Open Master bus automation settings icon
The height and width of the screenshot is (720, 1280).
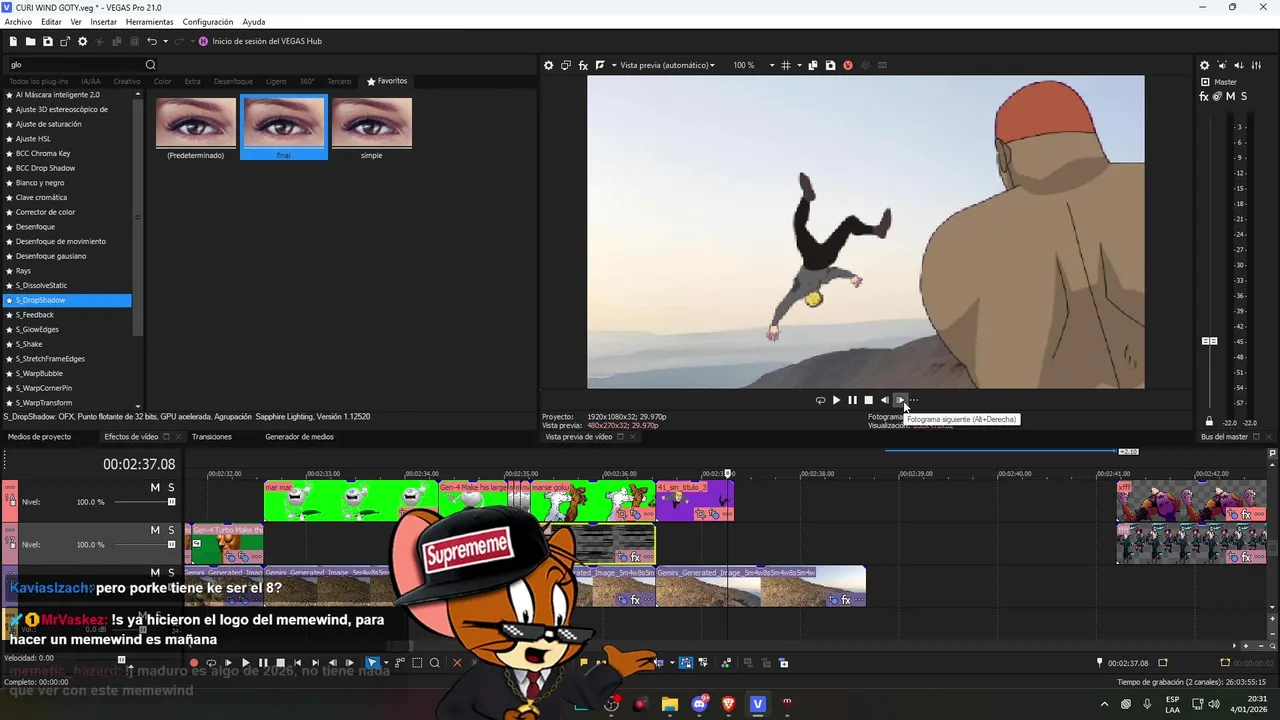pos(1217,96)
